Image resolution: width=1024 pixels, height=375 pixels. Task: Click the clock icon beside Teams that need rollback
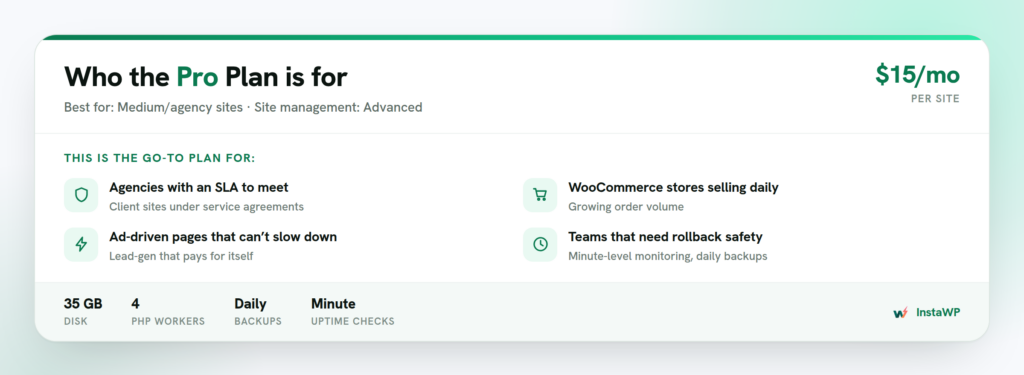540,244
